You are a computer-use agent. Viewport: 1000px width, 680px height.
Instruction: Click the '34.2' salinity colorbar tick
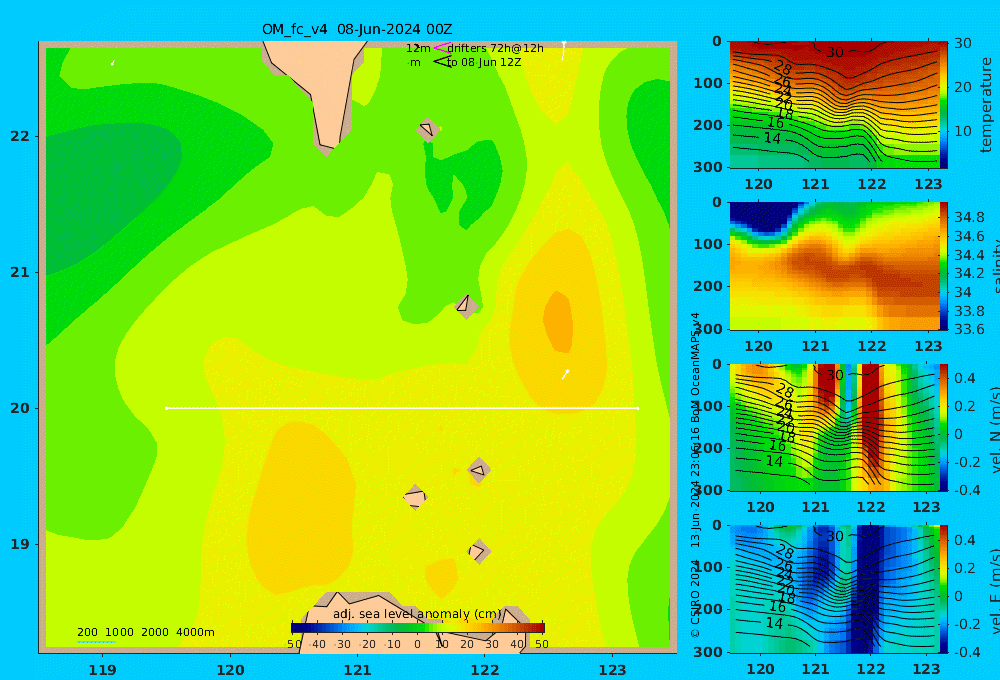tap(969, 274)
